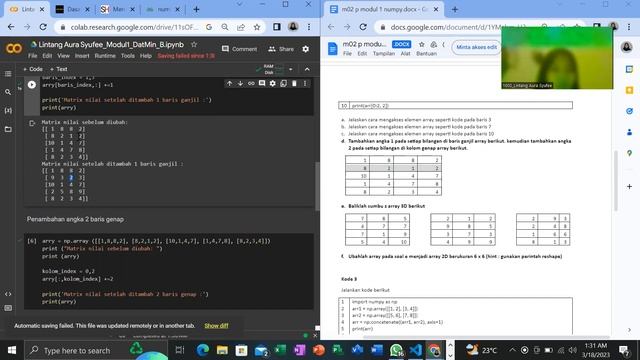The height and width of the screenshot is (360, 640).
Task: Add a text cell with + Text
Action: 59,69
